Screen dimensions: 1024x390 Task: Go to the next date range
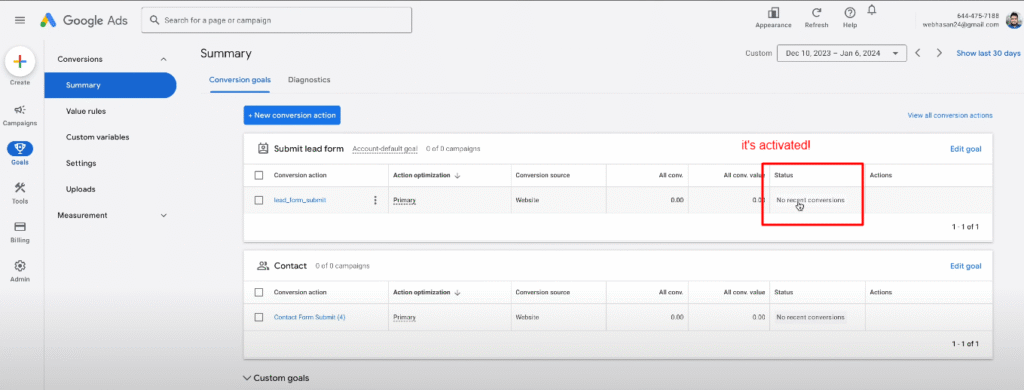(x=939, y=53)
